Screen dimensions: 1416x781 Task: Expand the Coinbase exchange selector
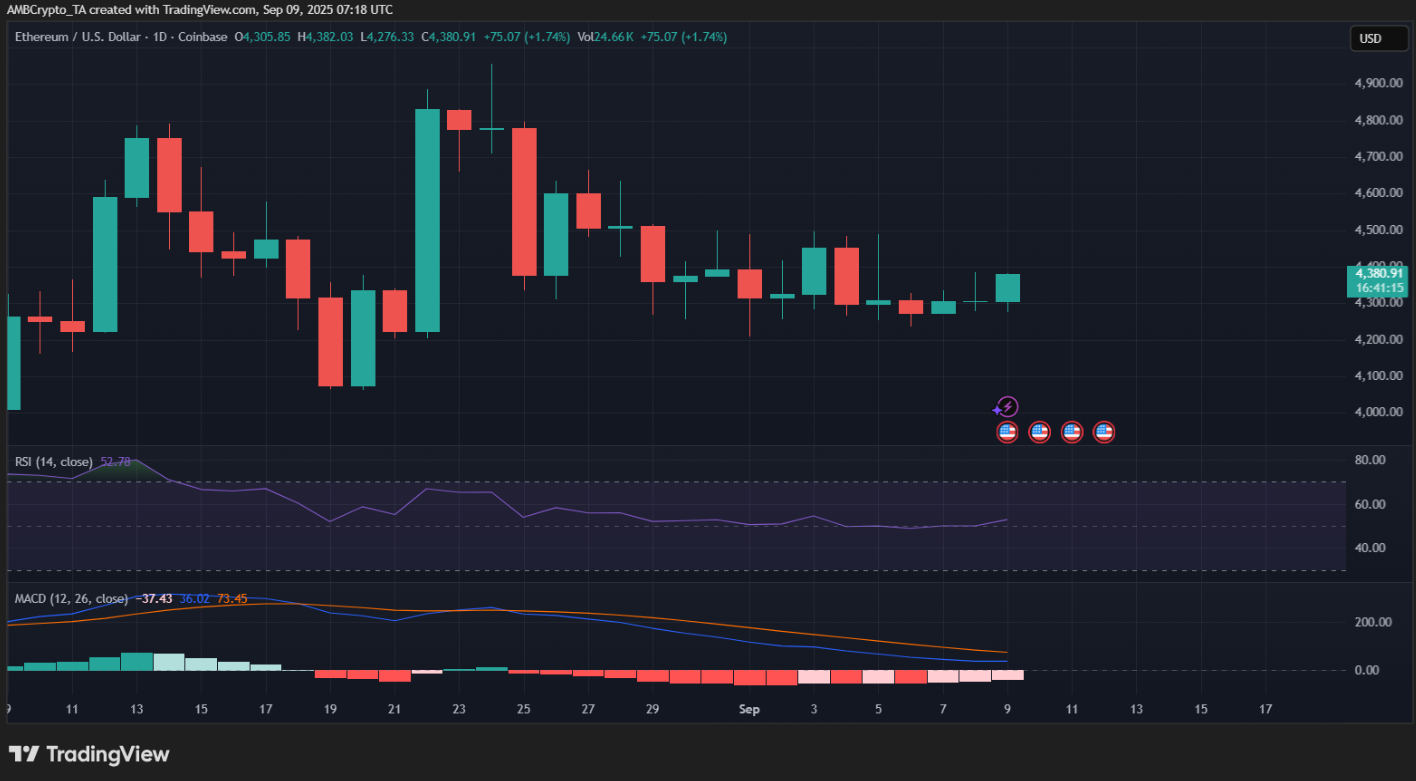coord(202,38)
